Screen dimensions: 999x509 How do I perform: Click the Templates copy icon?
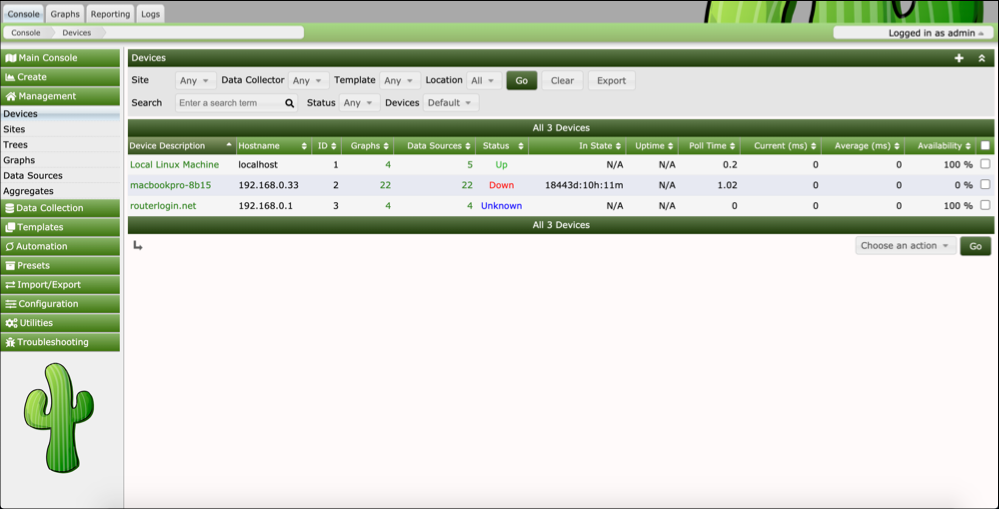click(10, 227)
